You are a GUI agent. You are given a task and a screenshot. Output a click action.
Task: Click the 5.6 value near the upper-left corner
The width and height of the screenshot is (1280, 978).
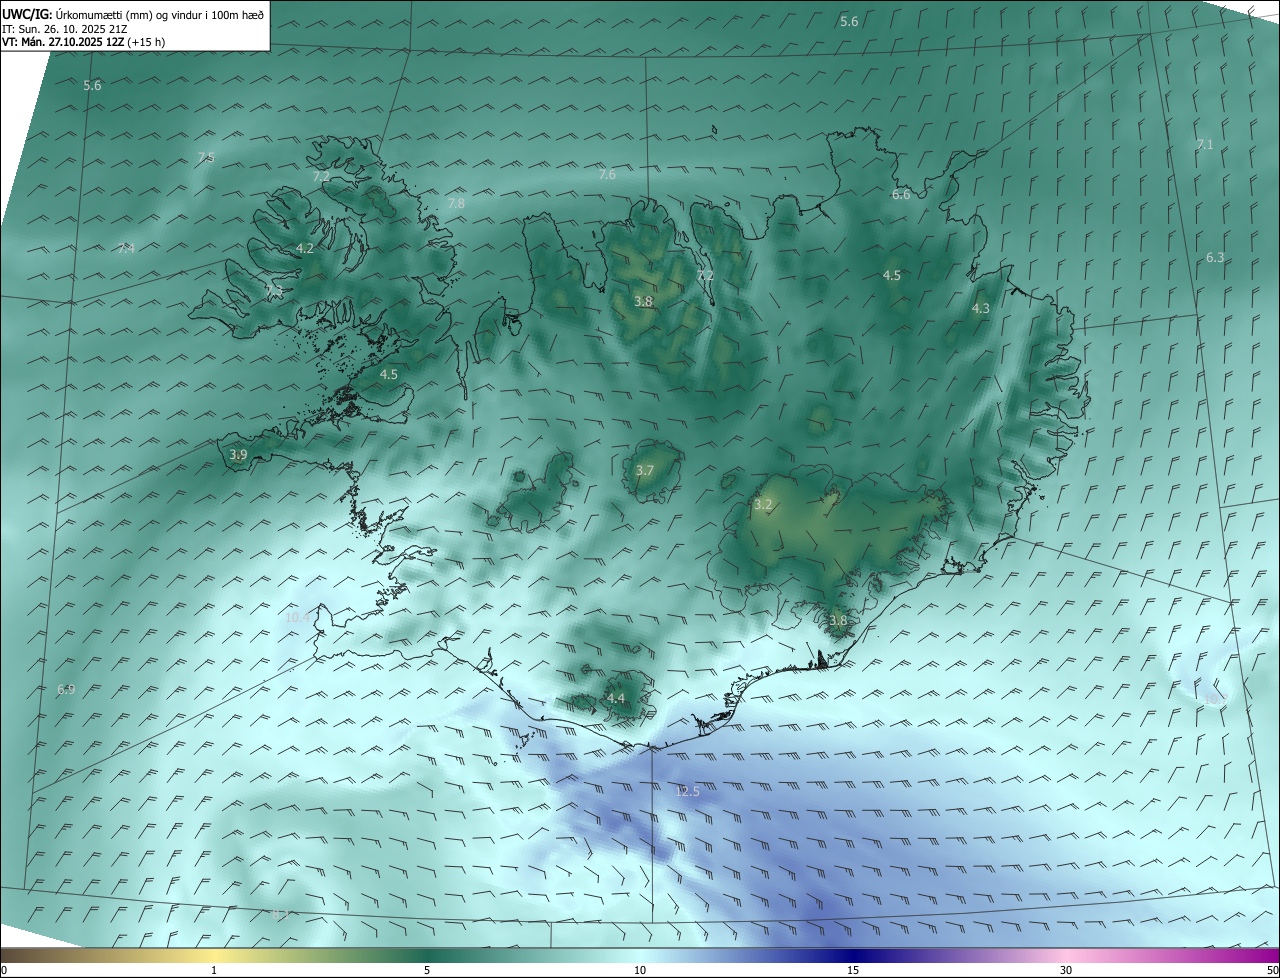click(x=92, y=85)
